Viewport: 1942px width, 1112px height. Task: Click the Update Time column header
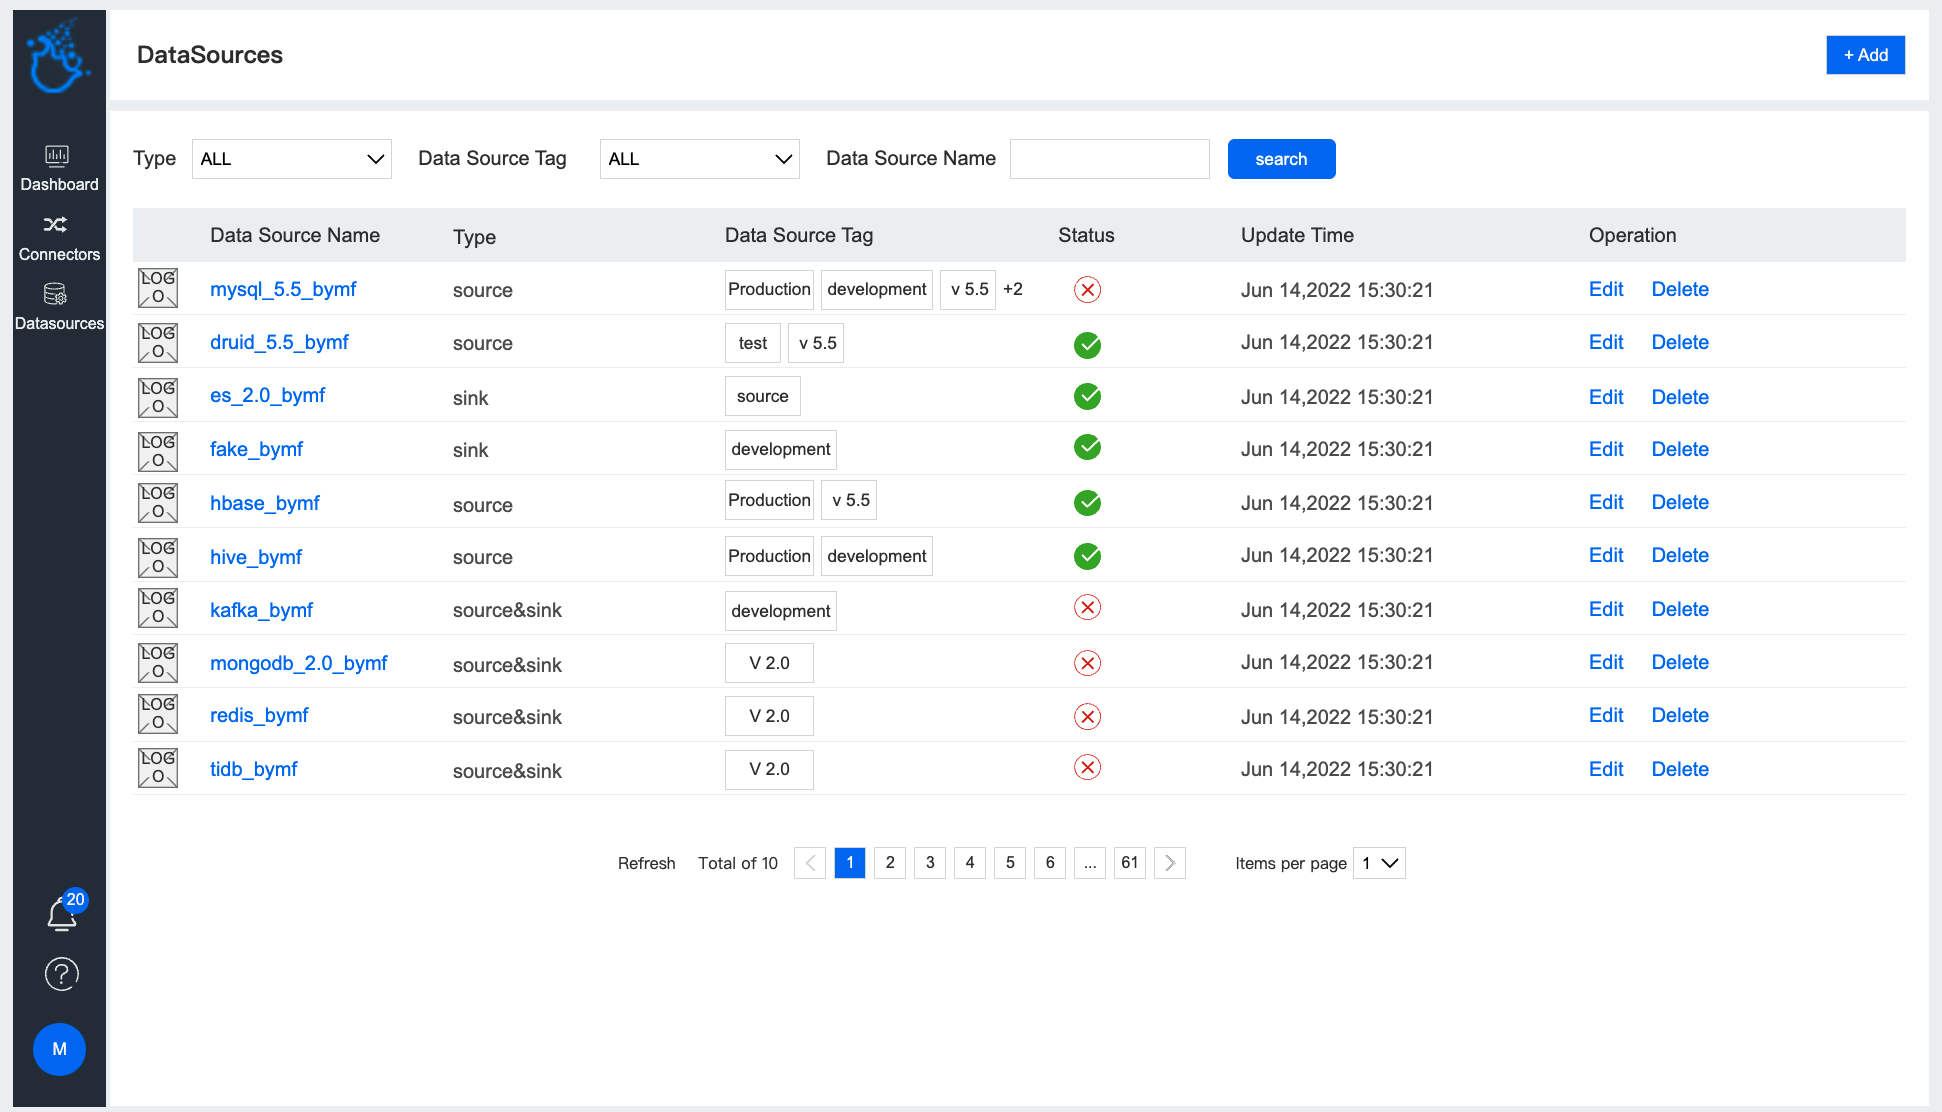click(1297, 235)
